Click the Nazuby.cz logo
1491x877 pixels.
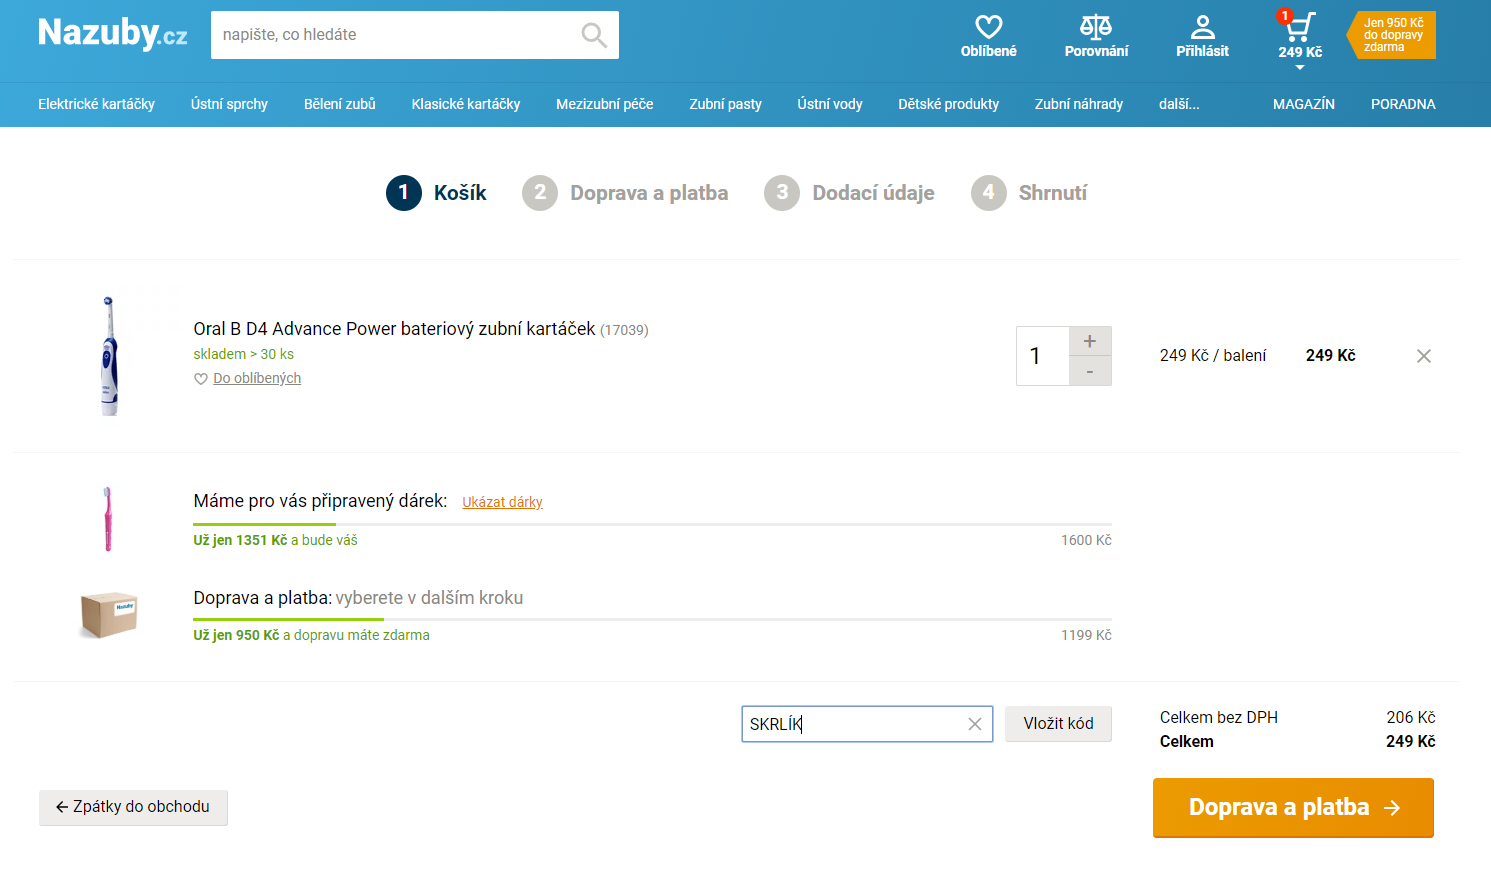click(x=112, y=34)
